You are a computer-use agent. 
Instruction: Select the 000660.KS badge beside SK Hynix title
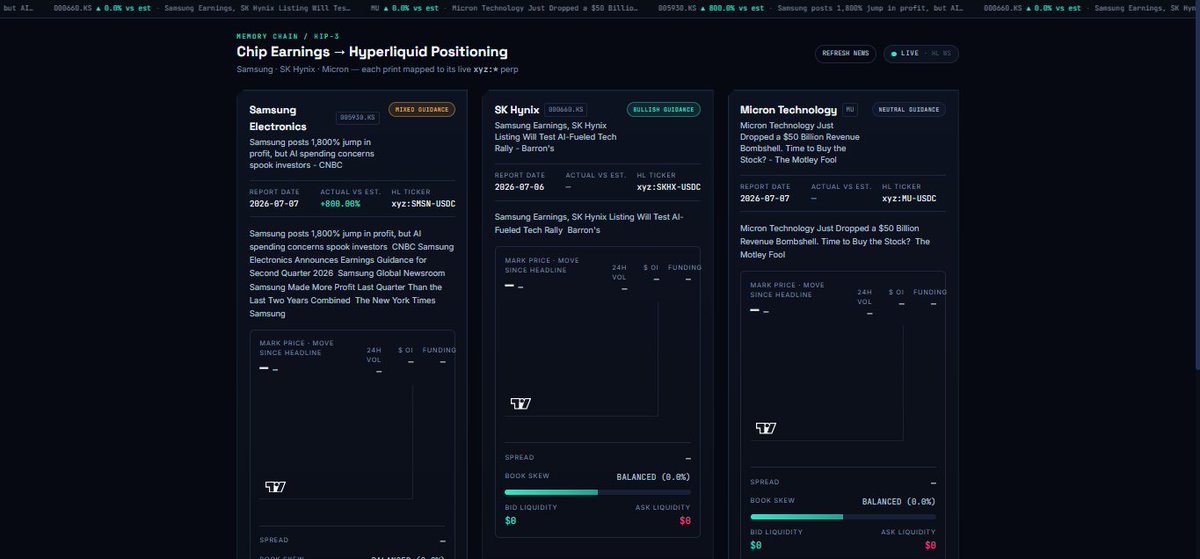[x=566, y=109]
